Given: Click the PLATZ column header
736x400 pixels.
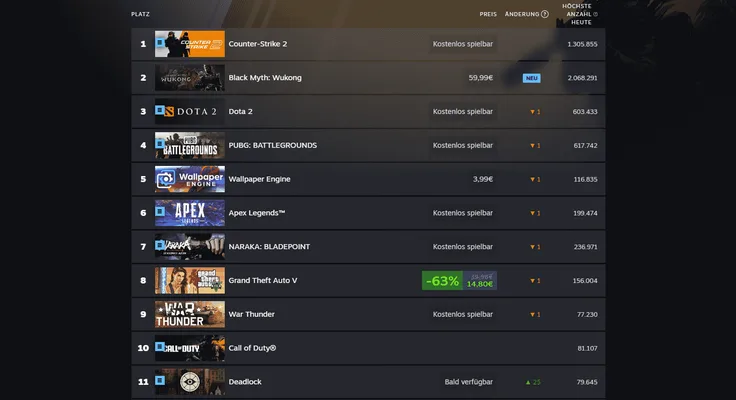Looking at the screenshot, I should pyautogui.click(x=140, y=14).
